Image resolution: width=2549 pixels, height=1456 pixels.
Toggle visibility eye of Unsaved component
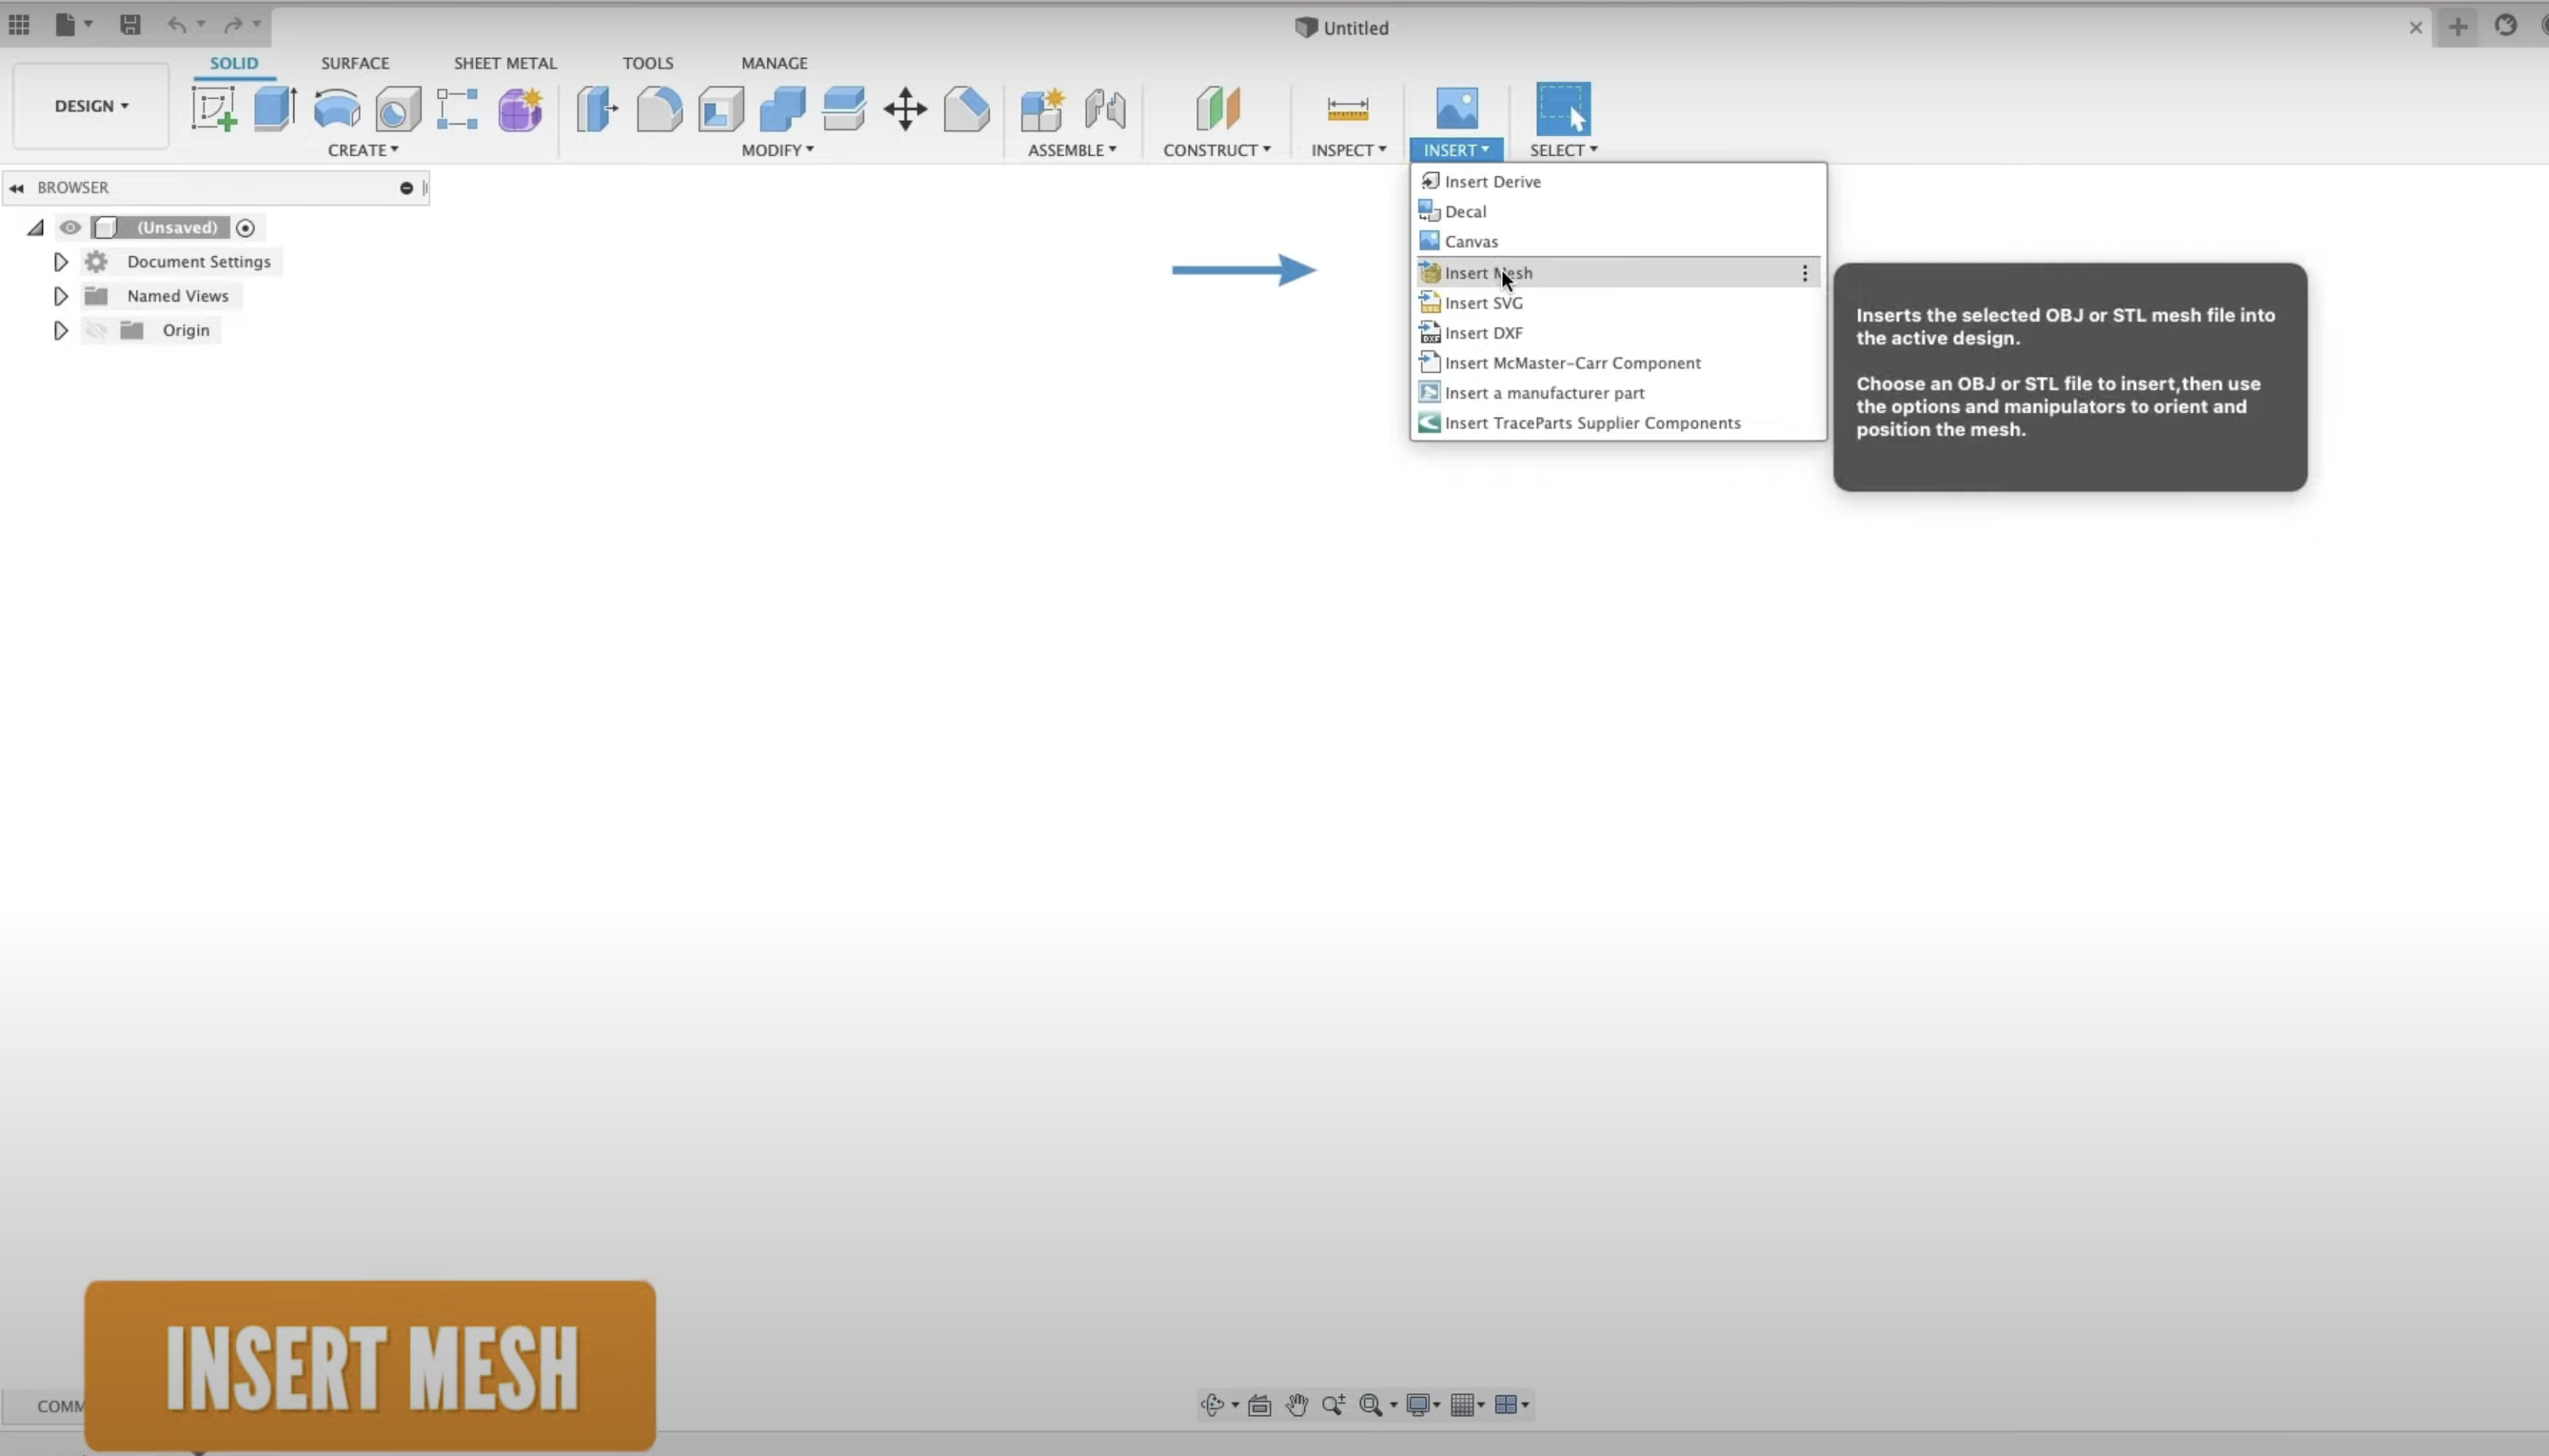[70, 228]
